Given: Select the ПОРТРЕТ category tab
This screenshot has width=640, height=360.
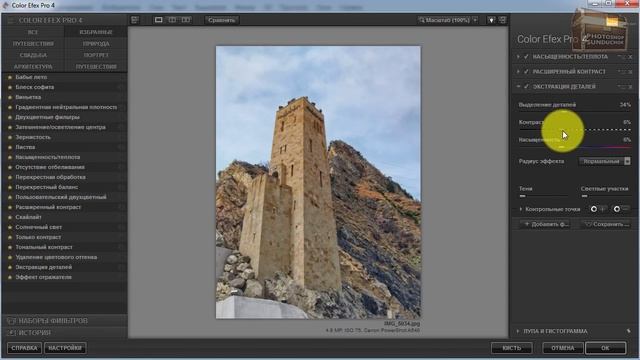Looking at the screenshot, I should 96,55.
